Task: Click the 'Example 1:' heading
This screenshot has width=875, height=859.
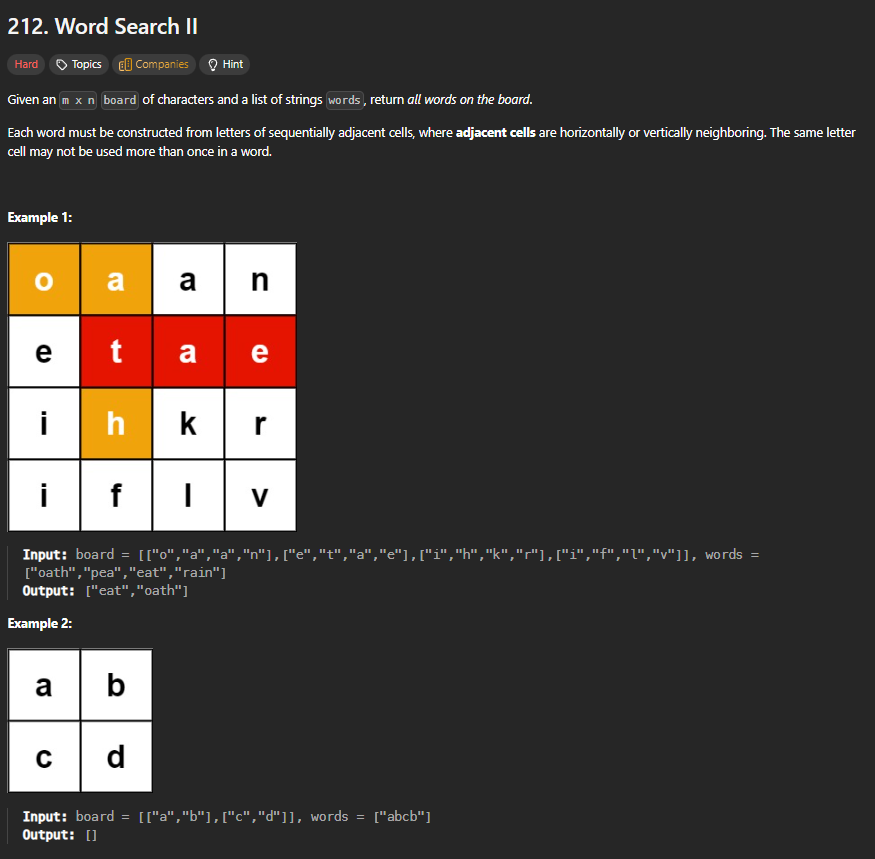Action: pyautogui.click(x=40, y=217)
